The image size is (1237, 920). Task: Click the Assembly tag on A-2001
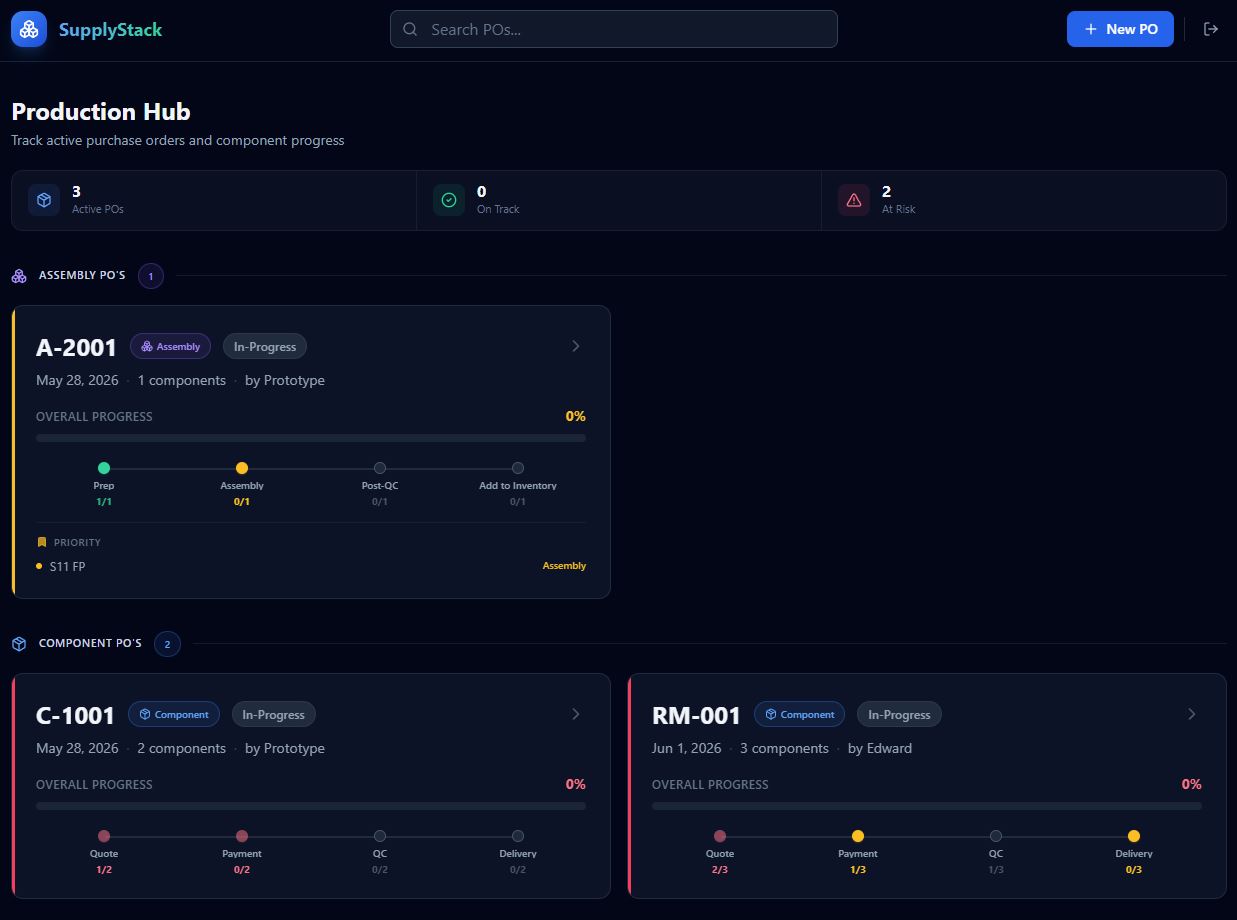pos(170,346)
